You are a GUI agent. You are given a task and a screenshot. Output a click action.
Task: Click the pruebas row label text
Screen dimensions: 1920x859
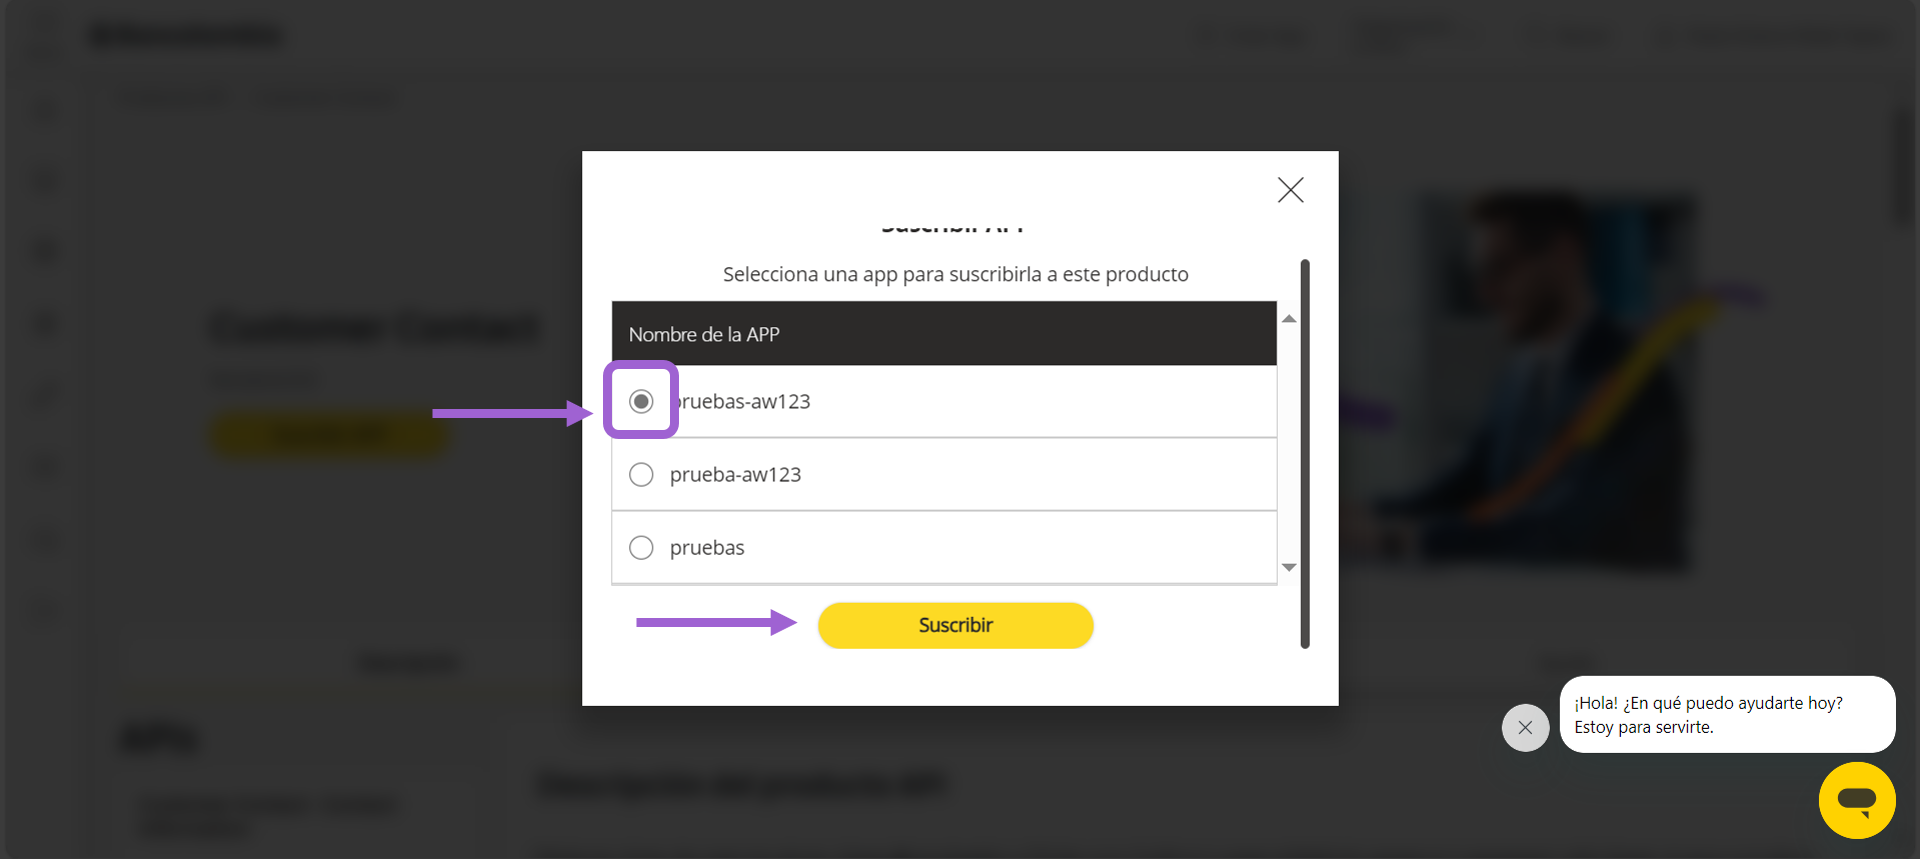tap(707, 547)
